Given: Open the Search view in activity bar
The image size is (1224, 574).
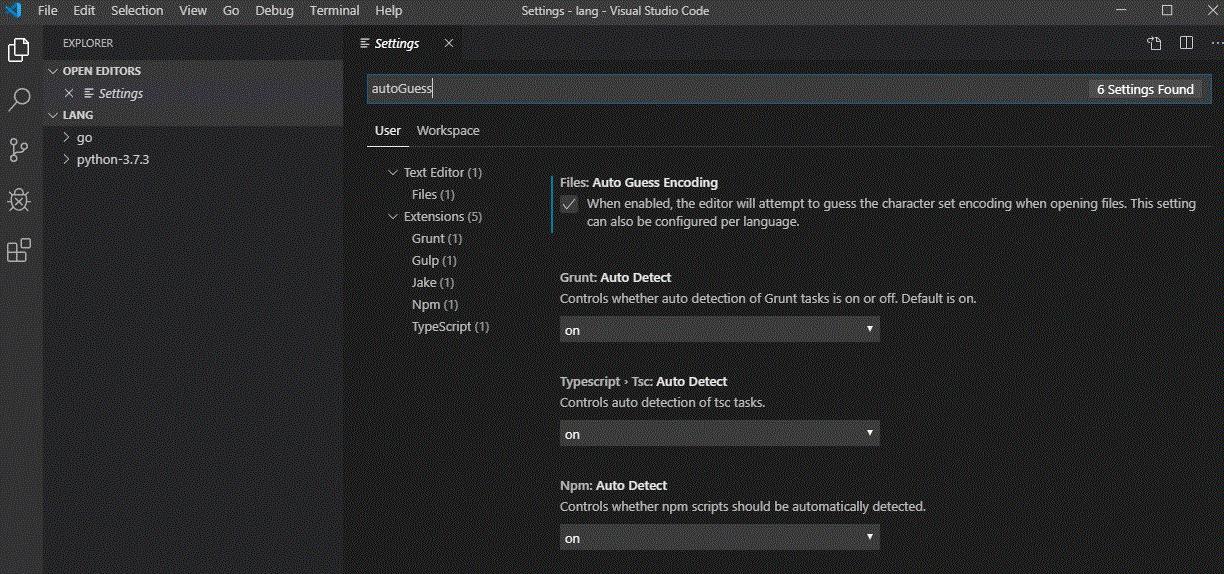Looking at the screenshot, I should point(19,99).
